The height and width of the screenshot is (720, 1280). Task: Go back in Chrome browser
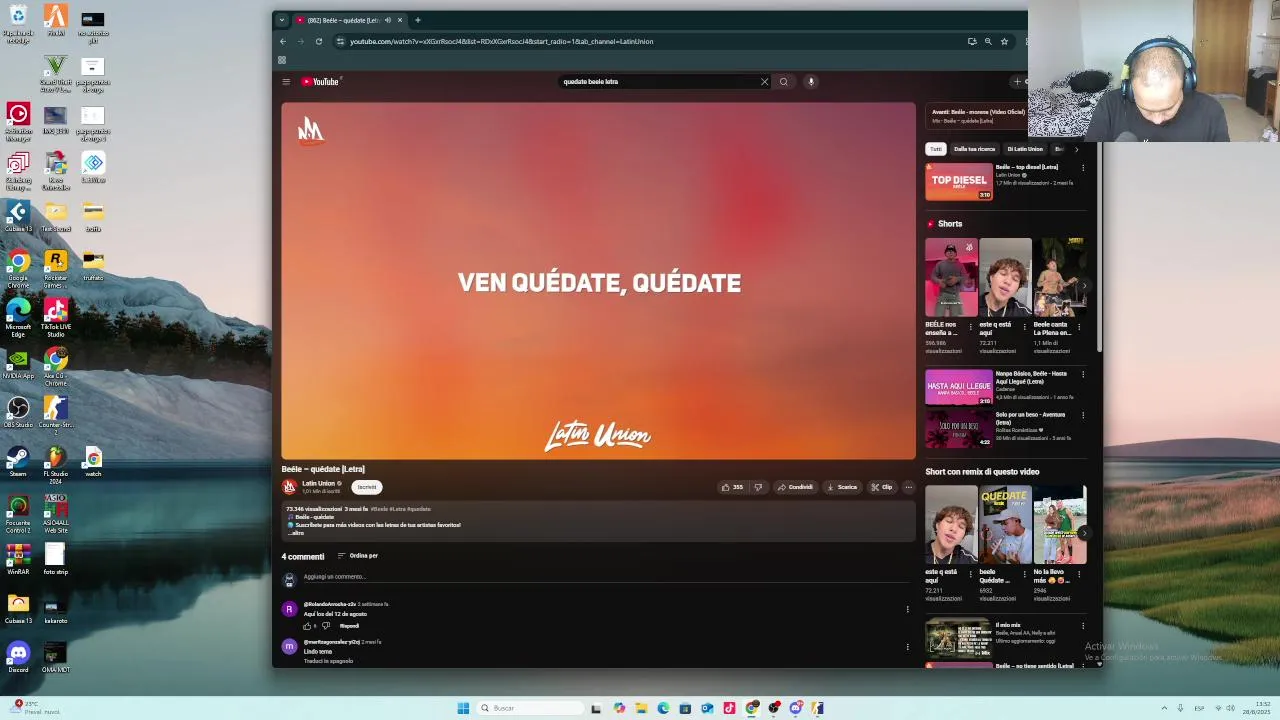click(x=283, y=41)
